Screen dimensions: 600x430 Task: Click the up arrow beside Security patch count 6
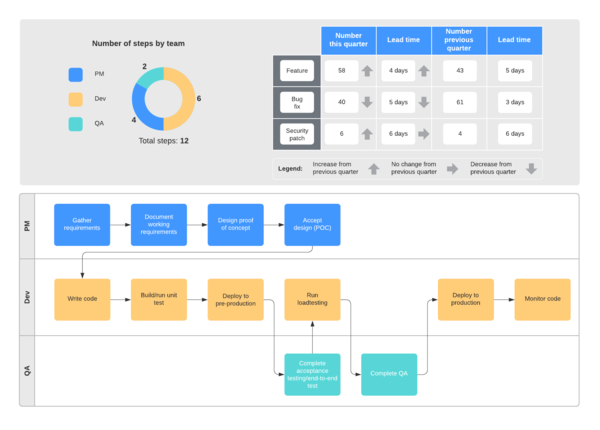coord(367,134)
